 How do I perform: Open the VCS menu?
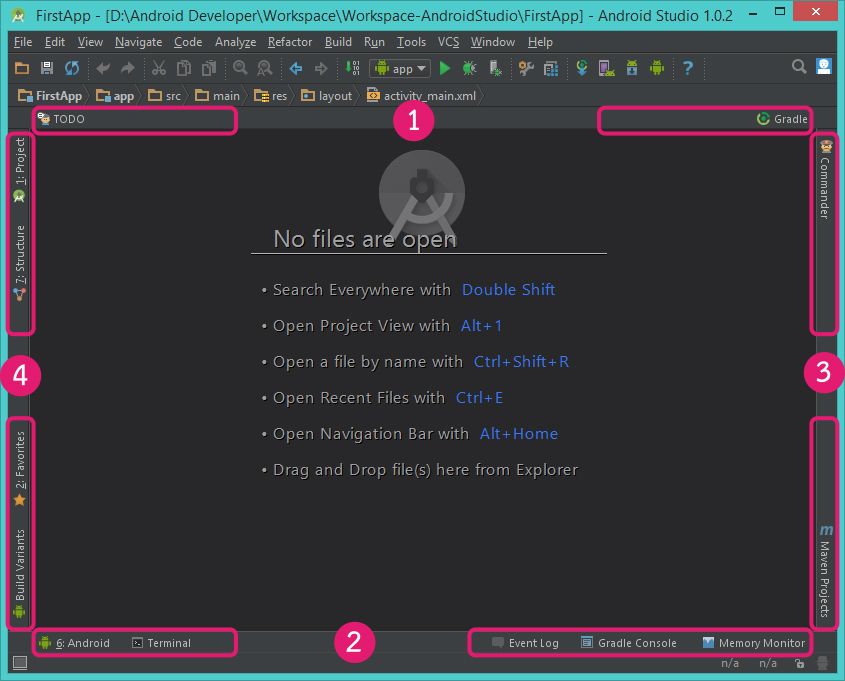tap(448, 42)
